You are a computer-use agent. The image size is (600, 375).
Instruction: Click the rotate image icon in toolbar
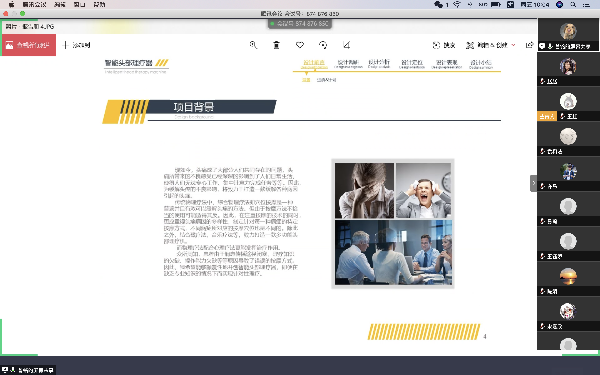[x=323, y=45]
